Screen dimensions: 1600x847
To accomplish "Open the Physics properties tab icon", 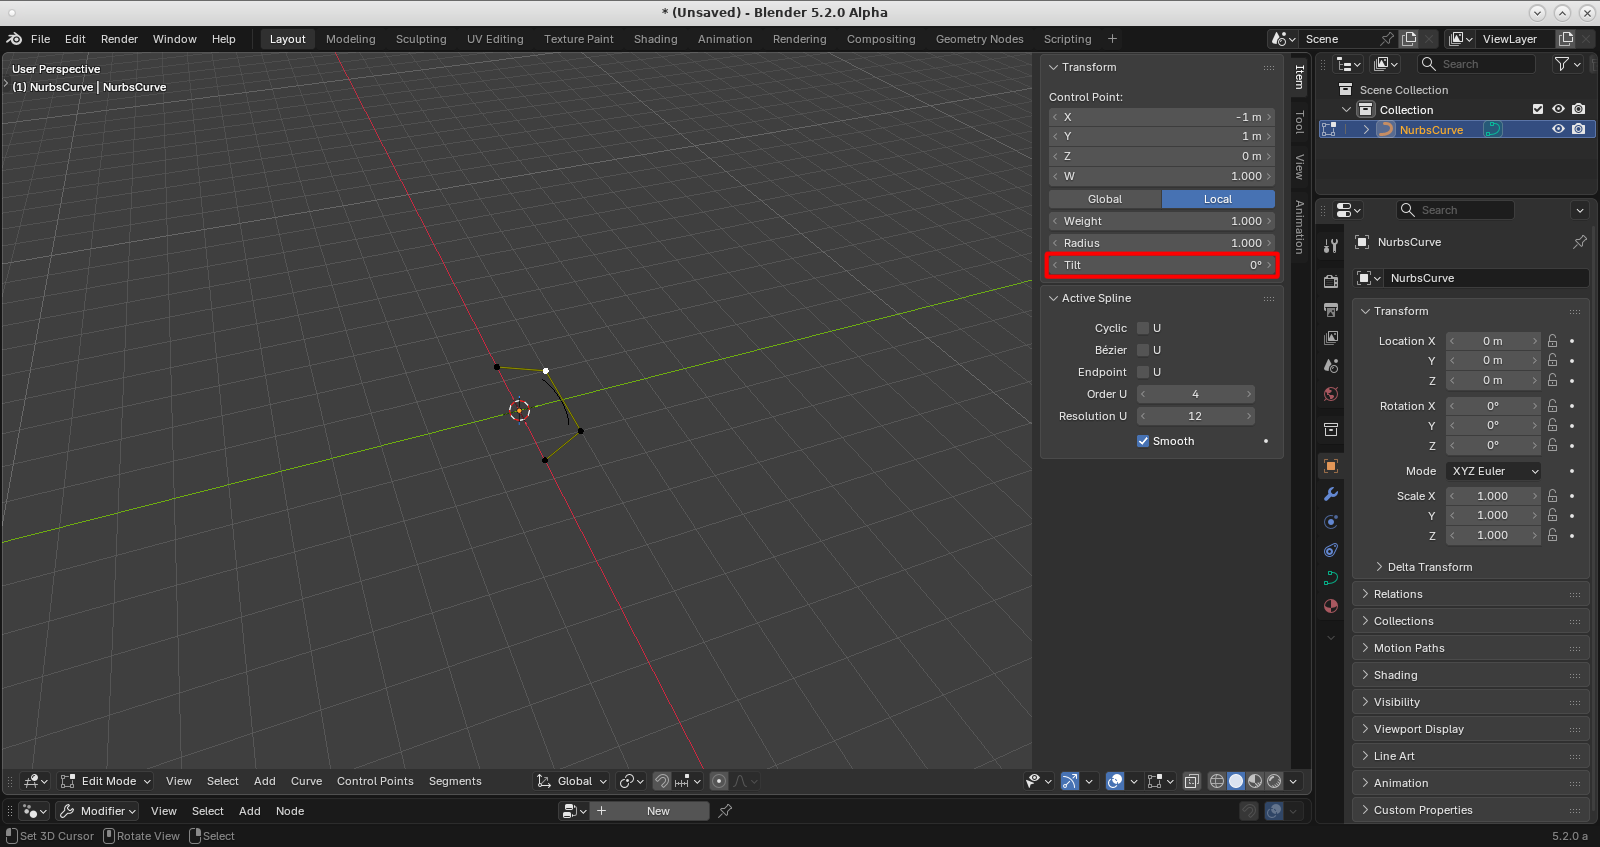I will pos(1331,522).
